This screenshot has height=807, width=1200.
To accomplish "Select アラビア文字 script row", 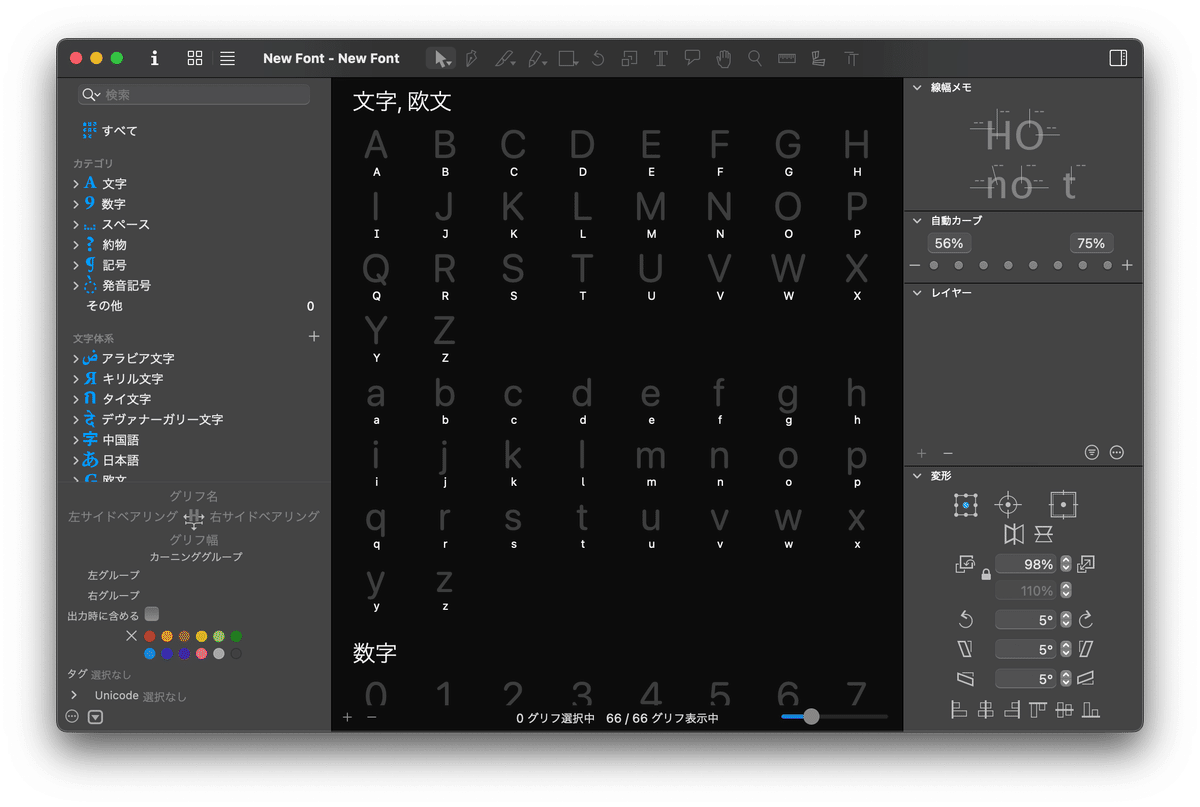I will pyautogui.click(x=195, y=358).
